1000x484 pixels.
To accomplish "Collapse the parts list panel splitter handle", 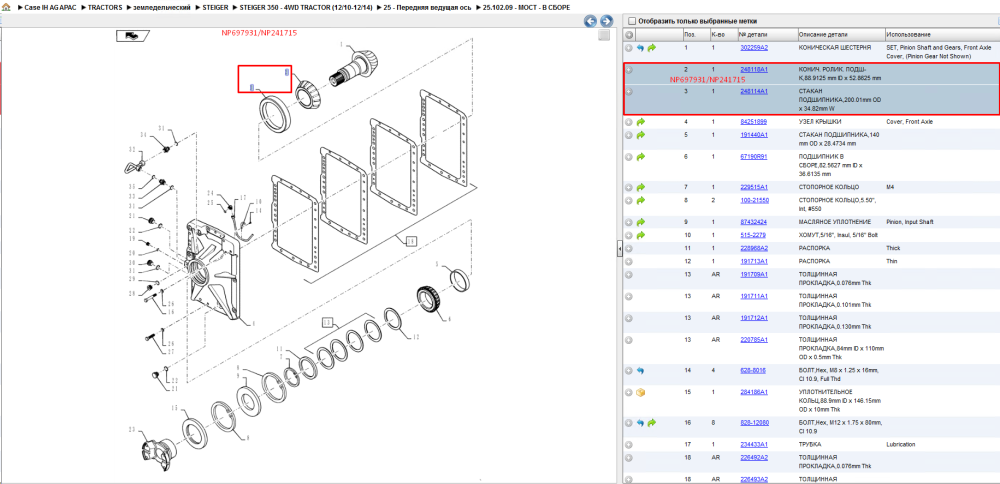I will pos(619,249).
